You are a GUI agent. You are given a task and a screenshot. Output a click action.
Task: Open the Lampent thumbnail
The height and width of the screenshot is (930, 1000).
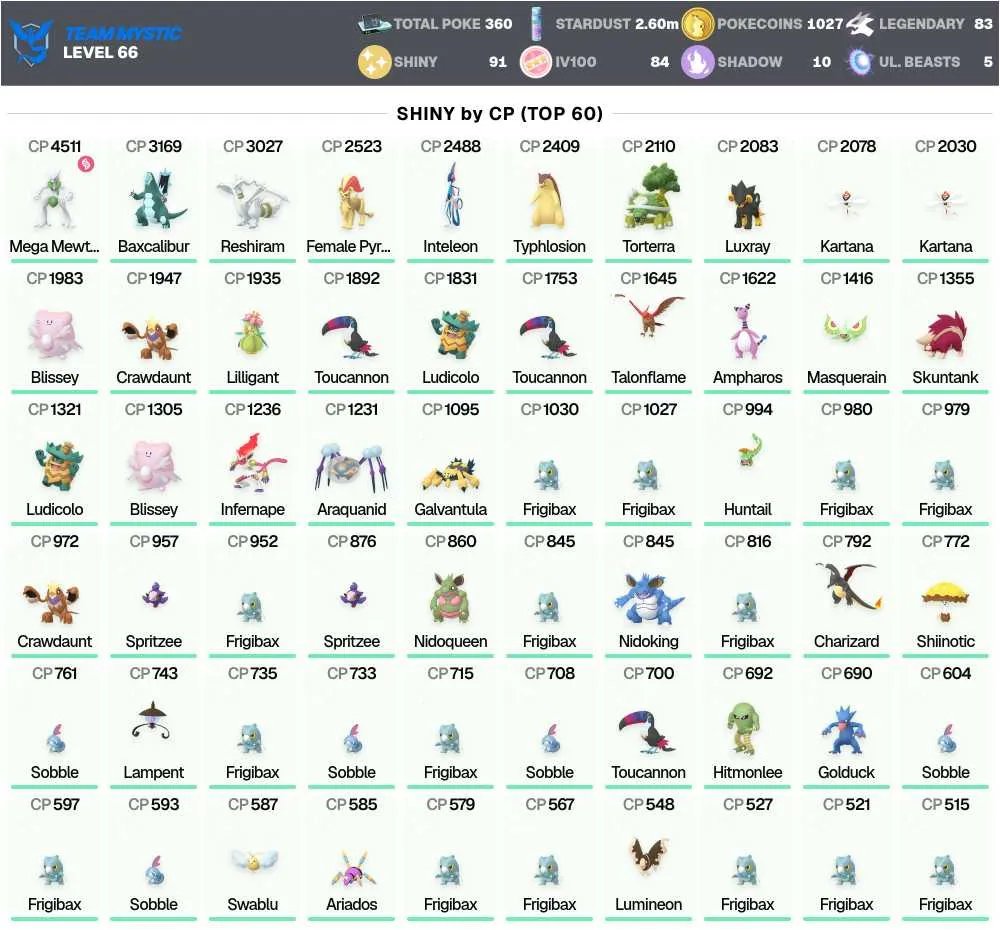[x=153, y=721]
